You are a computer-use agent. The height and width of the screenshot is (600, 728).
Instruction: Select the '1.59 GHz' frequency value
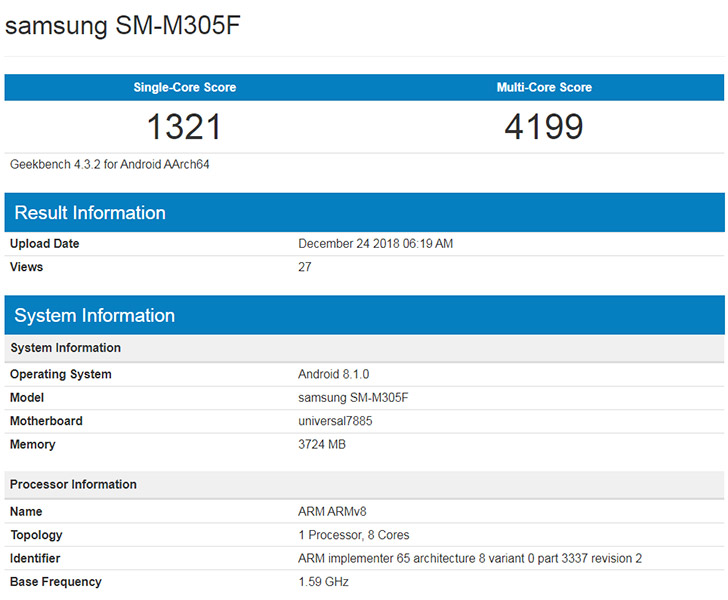(324, 582)
